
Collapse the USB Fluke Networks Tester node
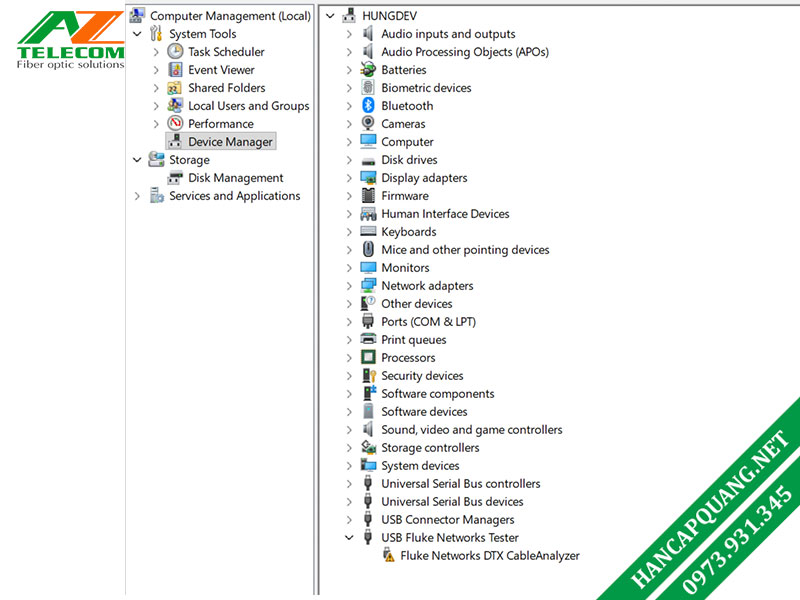point(349,537)
